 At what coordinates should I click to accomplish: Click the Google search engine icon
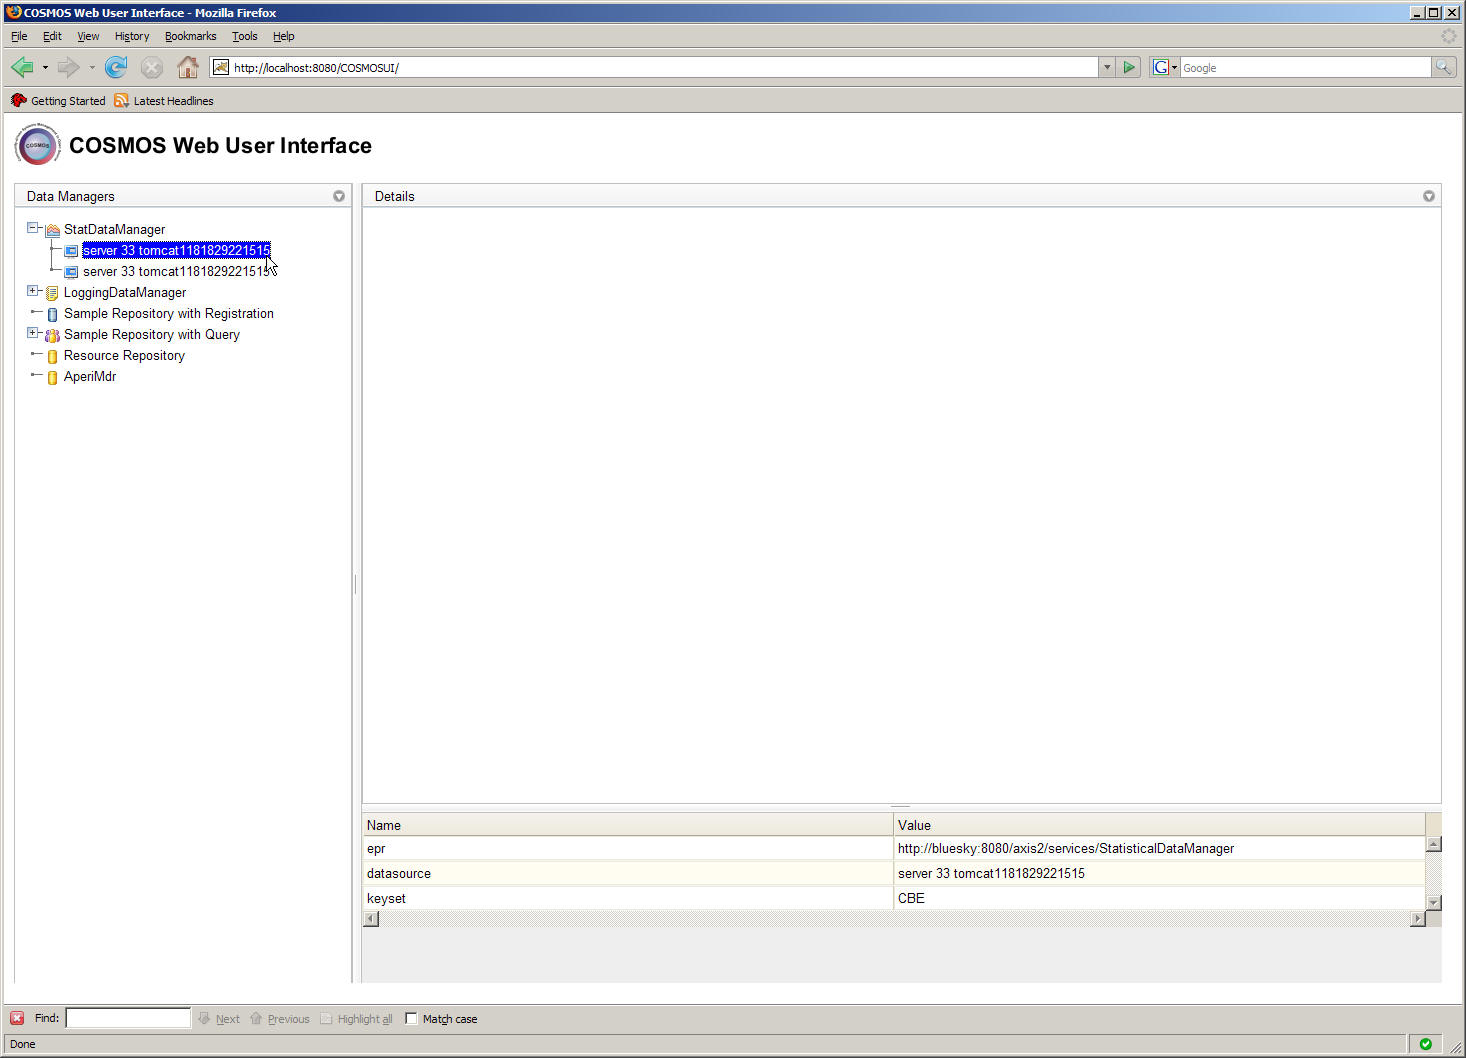pos(1160,67)
